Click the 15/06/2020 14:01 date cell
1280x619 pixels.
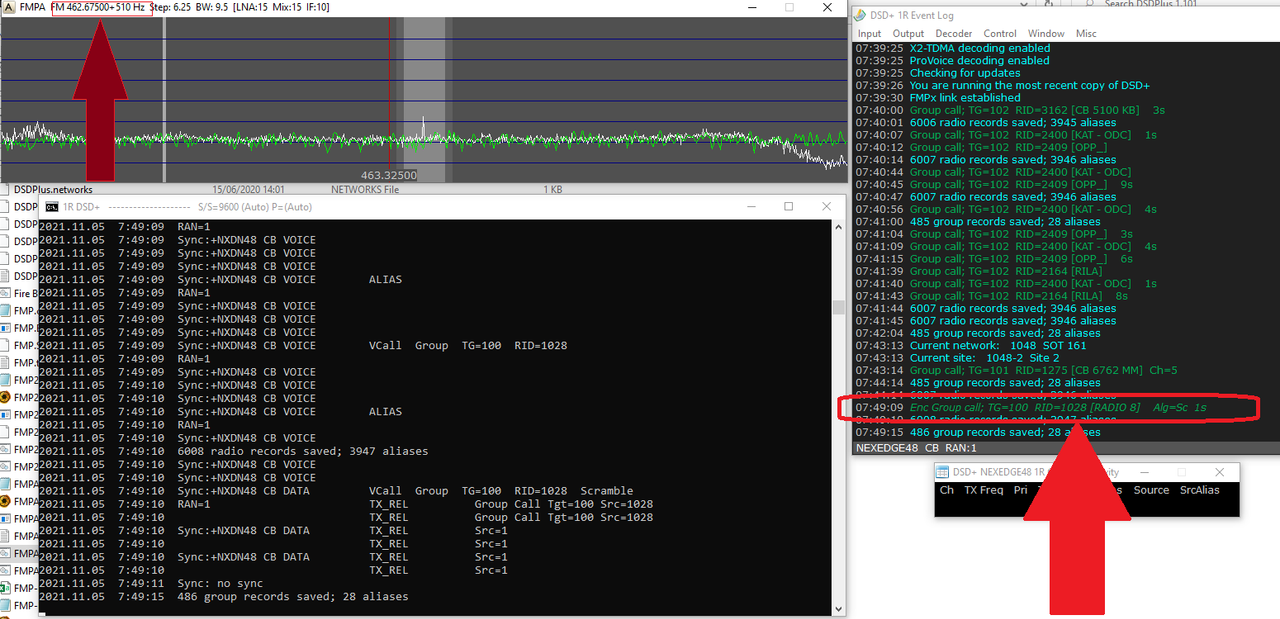[249, 189]
